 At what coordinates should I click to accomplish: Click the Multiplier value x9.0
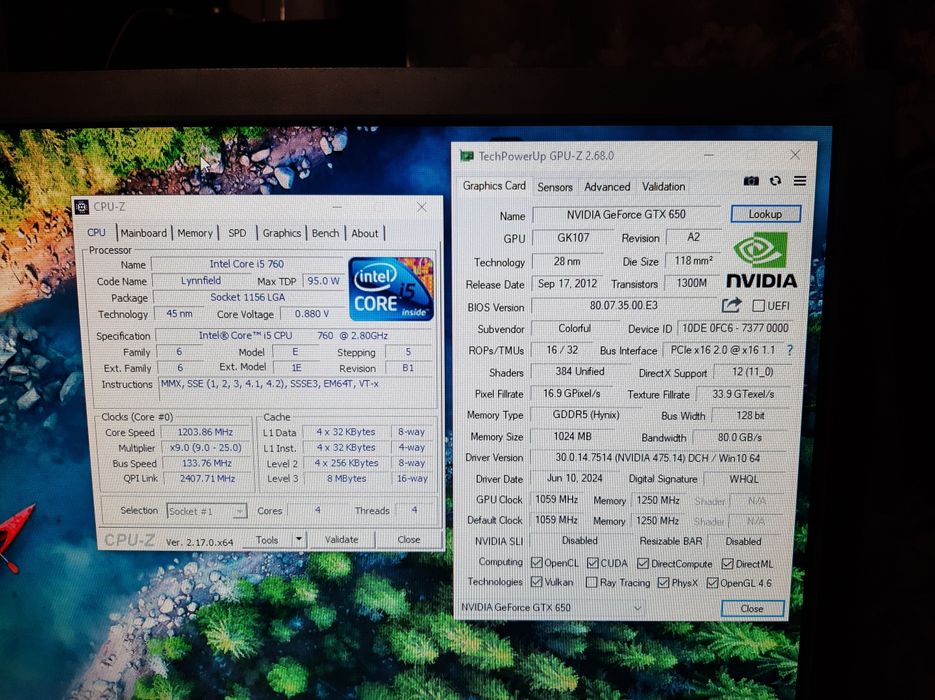pyautogui.click(x=205, y=448)
